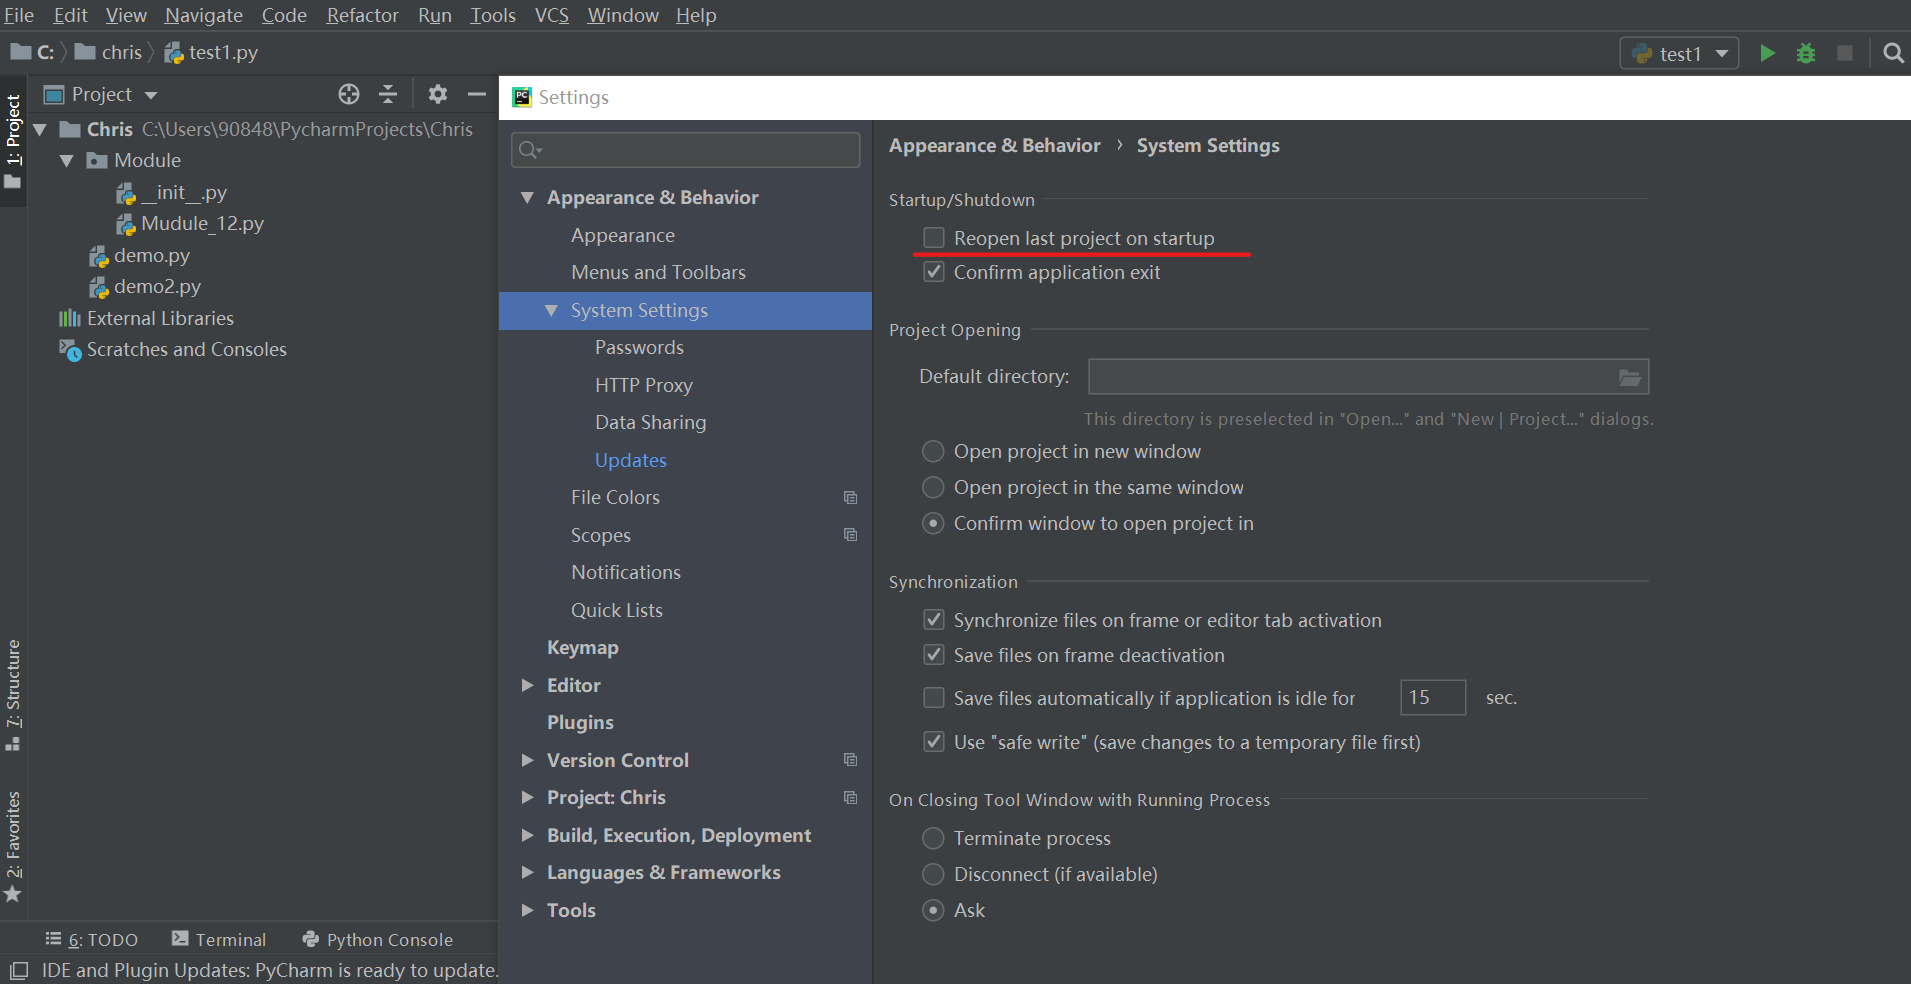
Task: Start debugging with the bug icon
Action: point(1806,53)
